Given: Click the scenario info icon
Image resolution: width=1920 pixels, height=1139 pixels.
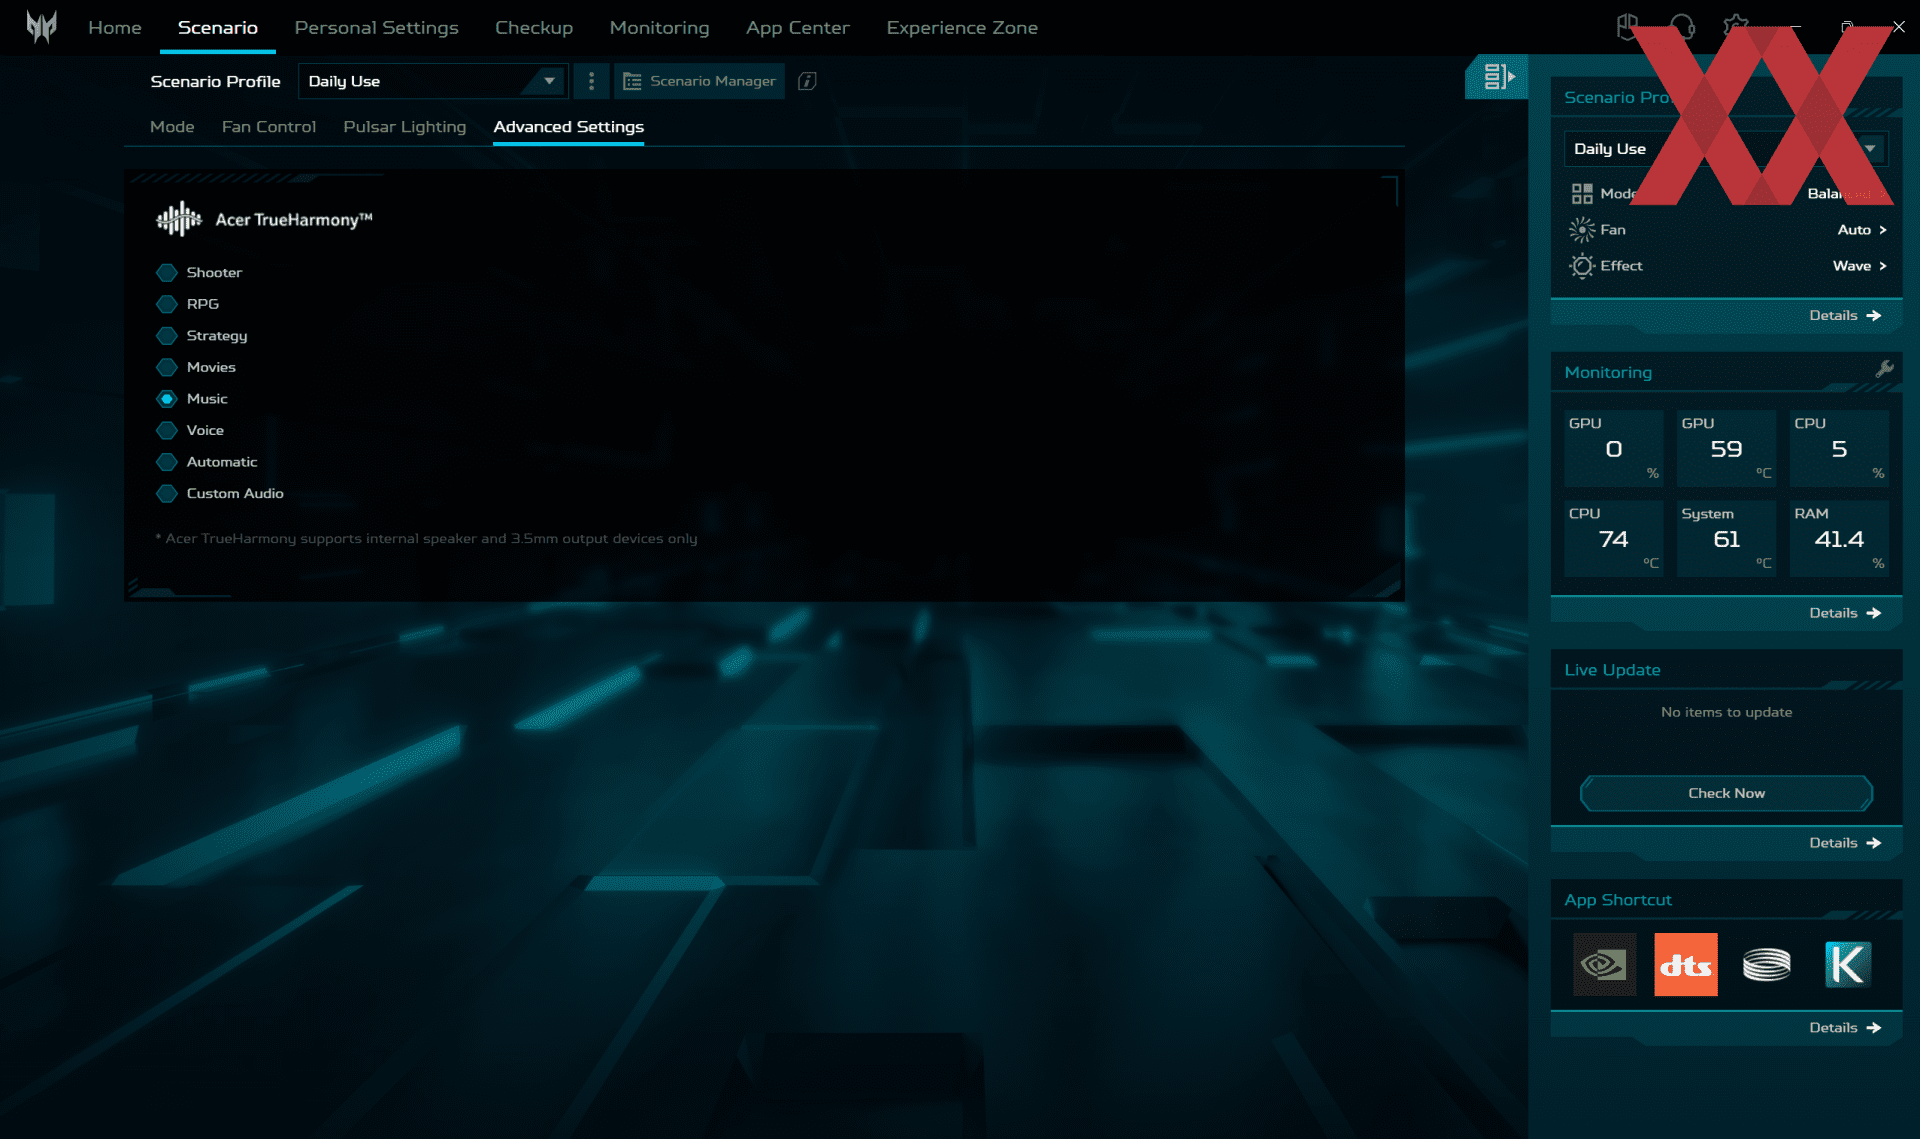Looking at the screenshot, I should [x=807, y=81].
